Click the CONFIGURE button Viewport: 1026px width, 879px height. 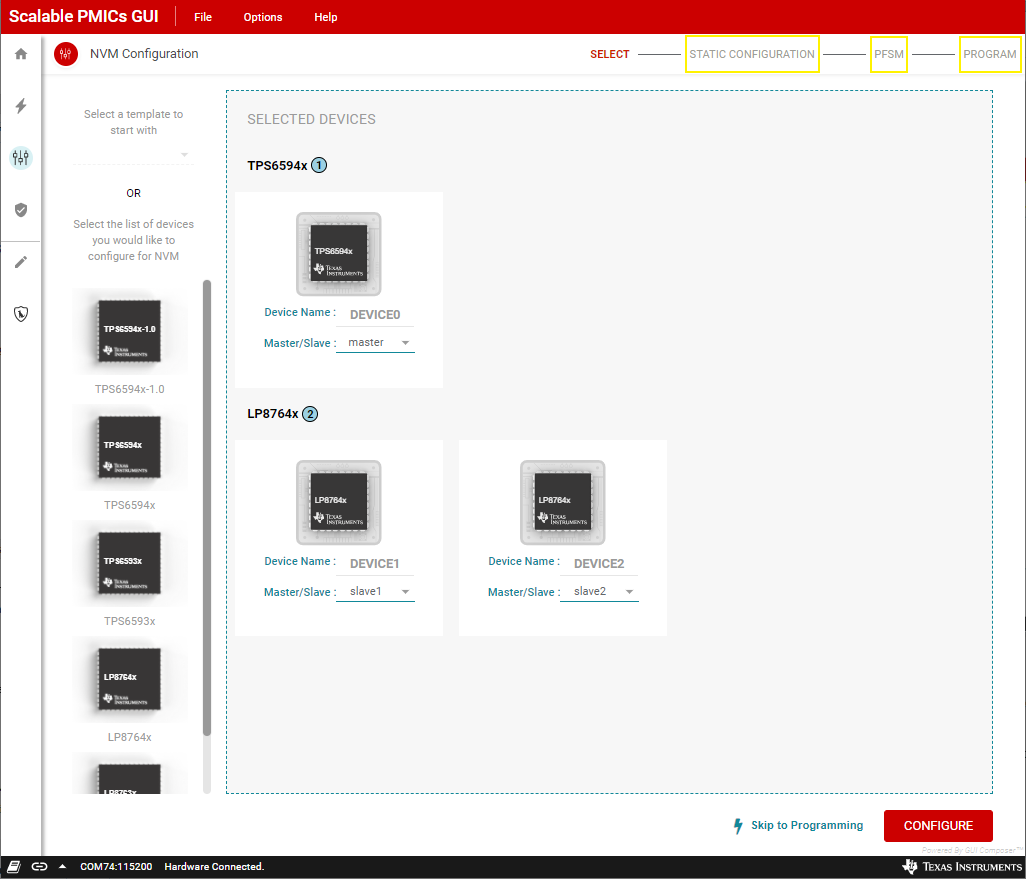click(938, 825)
